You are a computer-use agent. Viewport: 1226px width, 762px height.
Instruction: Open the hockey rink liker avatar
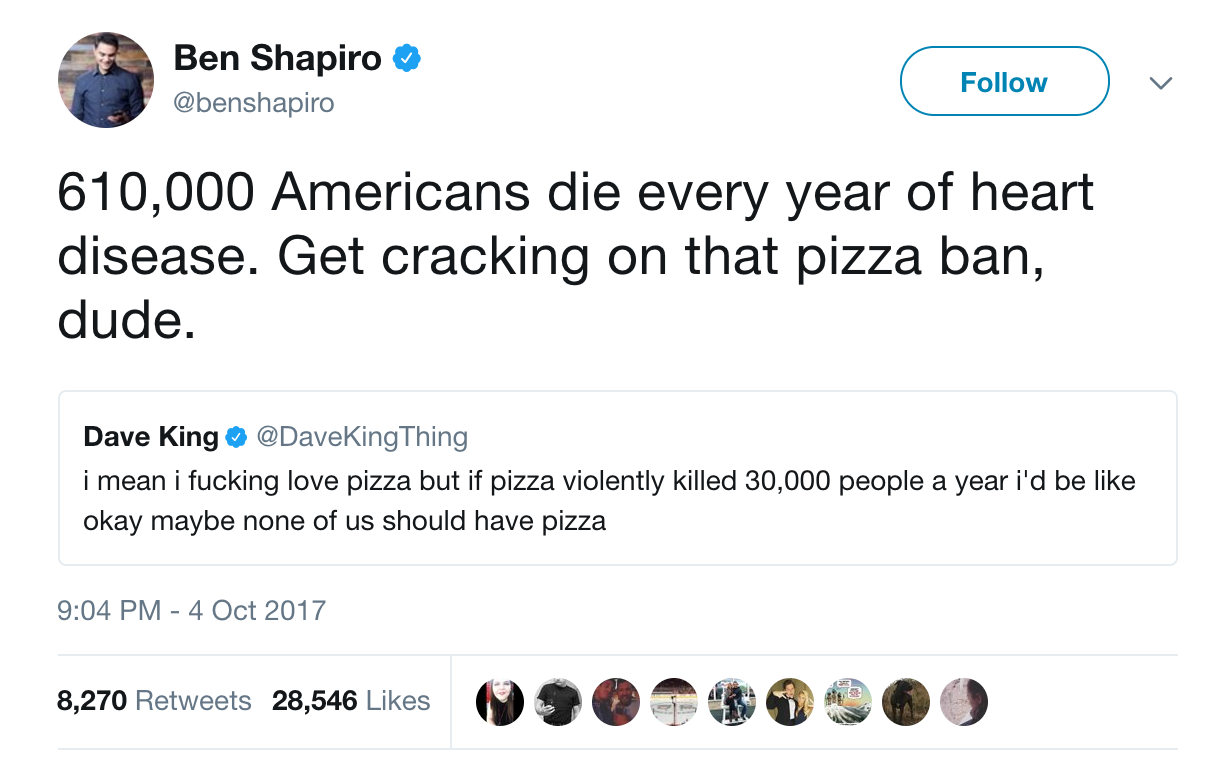[674, 701]
